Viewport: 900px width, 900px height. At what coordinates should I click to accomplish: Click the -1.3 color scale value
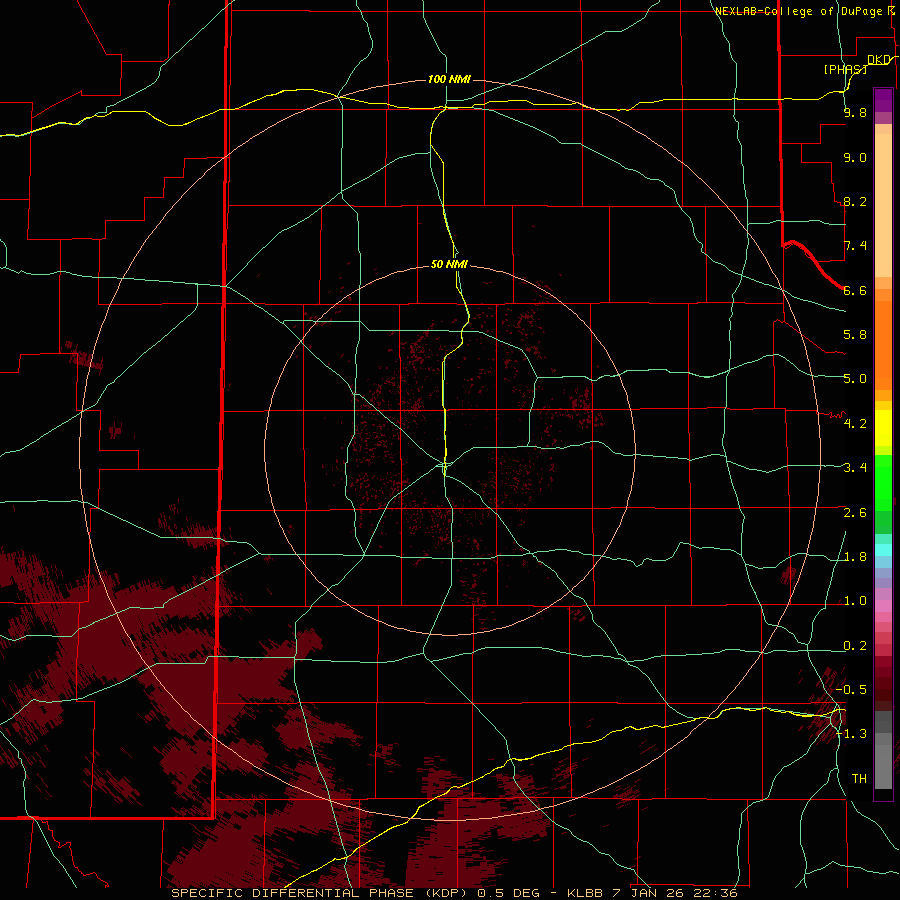point(852,734)
